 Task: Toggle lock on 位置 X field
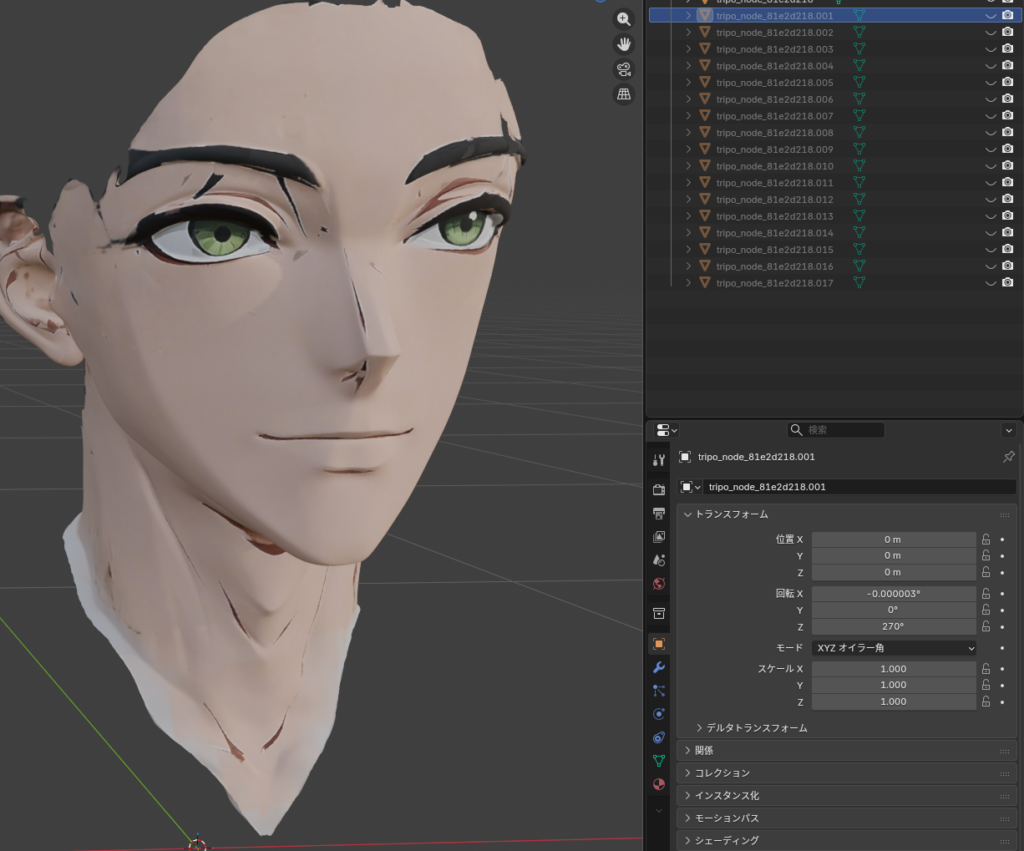click(986, 539)
